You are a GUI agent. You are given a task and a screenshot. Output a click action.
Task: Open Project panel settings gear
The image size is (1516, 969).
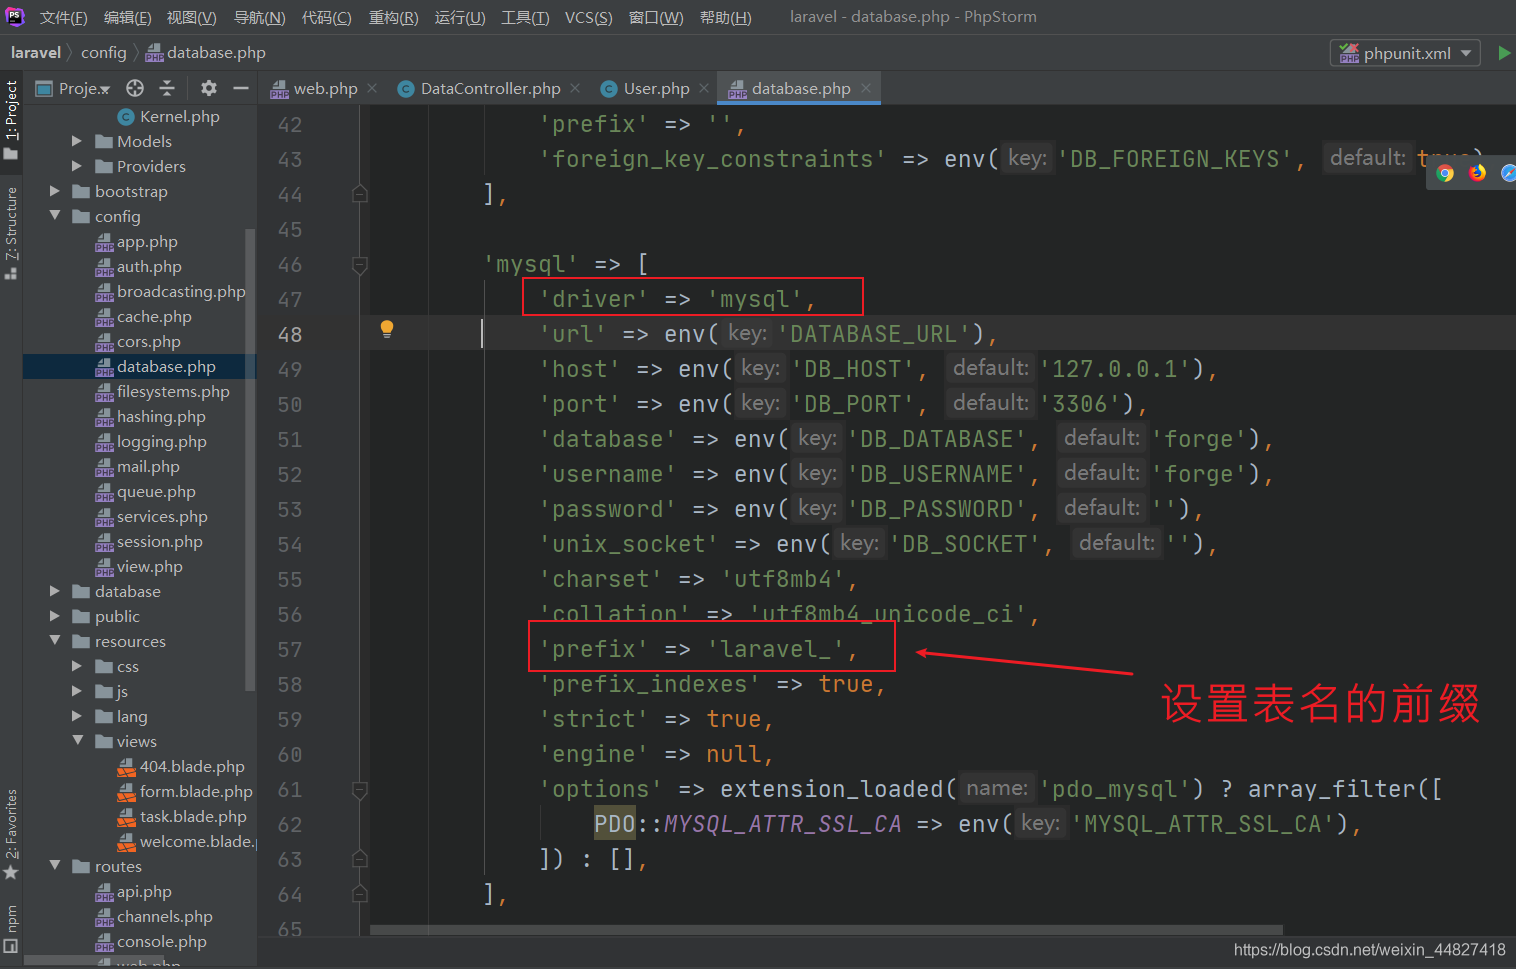208,88
